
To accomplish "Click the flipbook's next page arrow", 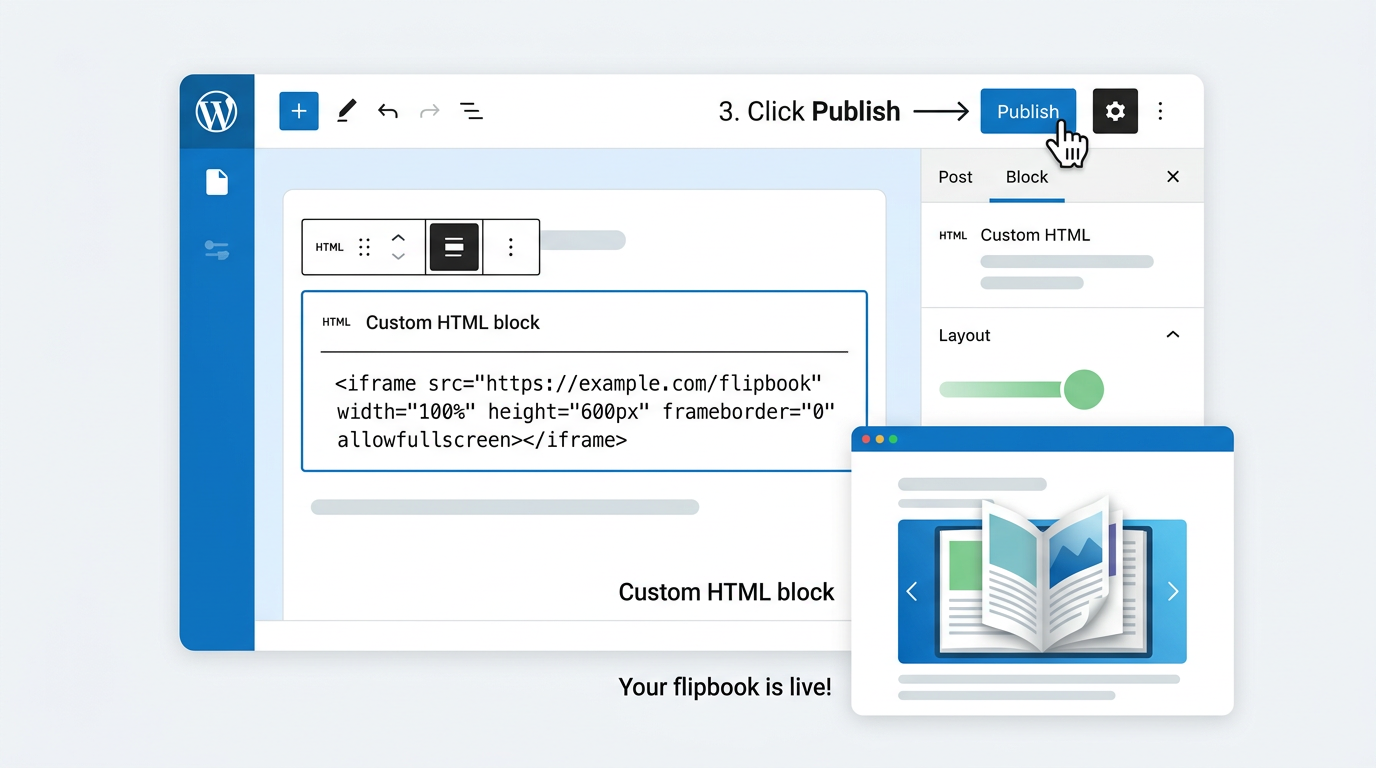I will pos(1172,591).
